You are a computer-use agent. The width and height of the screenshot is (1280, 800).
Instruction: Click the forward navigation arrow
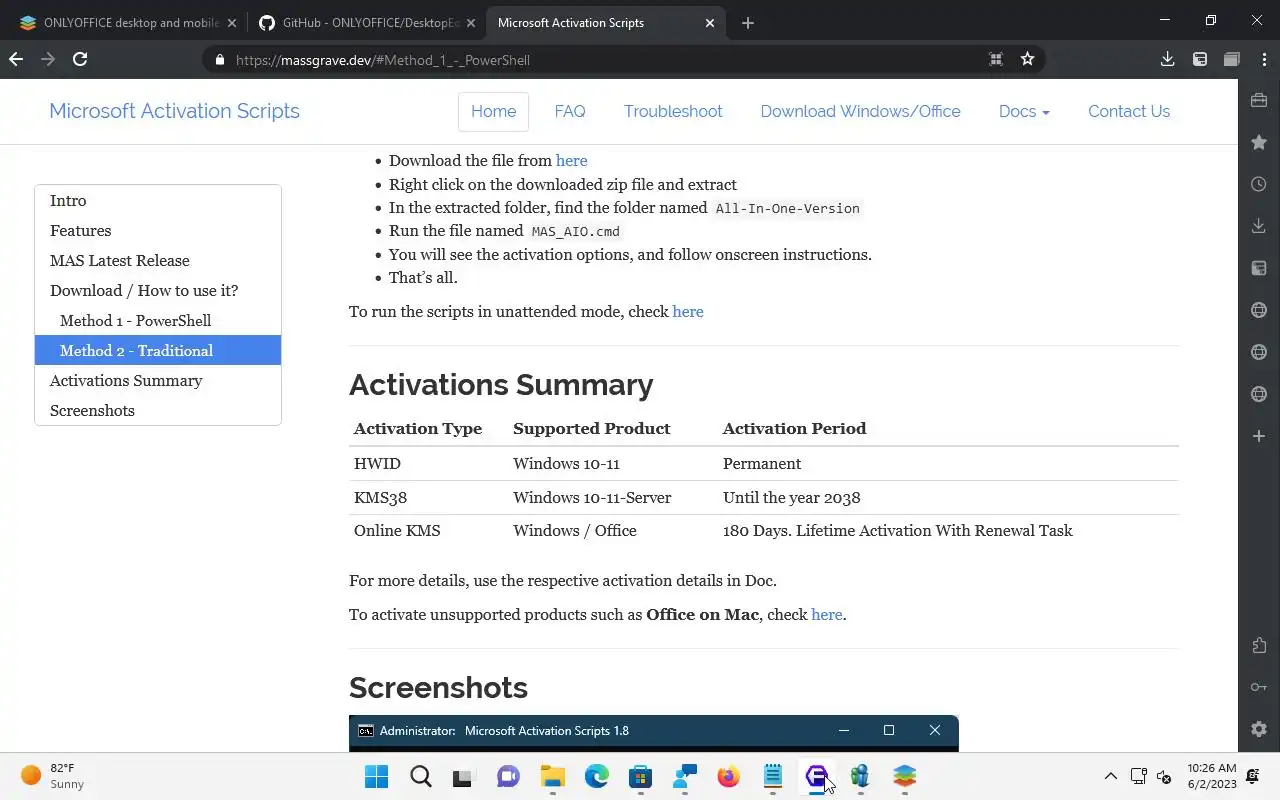point(48,59)
